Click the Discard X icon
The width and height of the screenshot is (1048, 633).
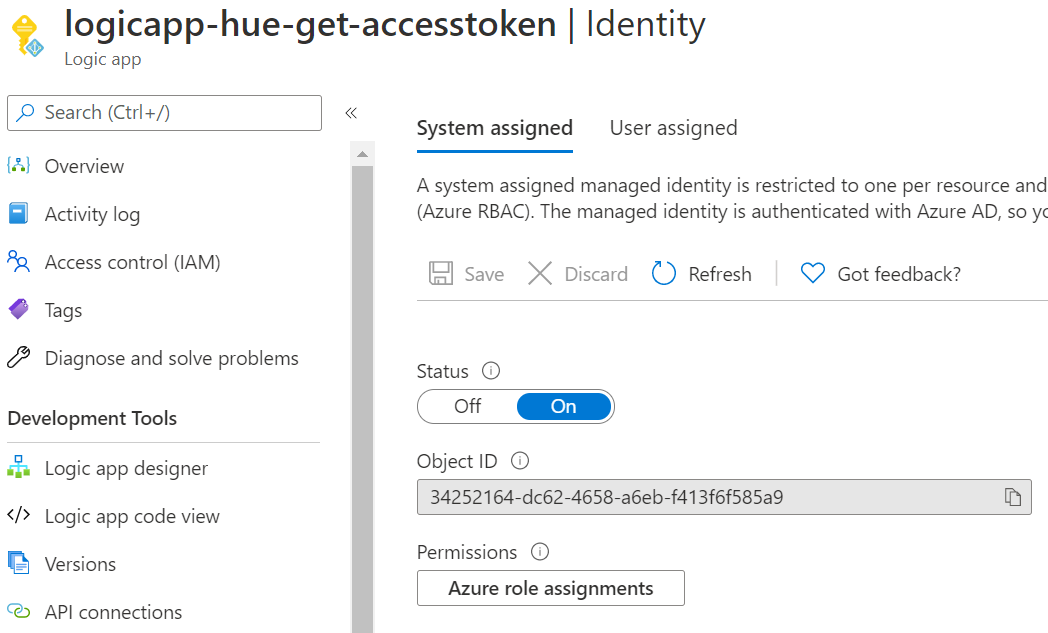[x=540, y=273]
